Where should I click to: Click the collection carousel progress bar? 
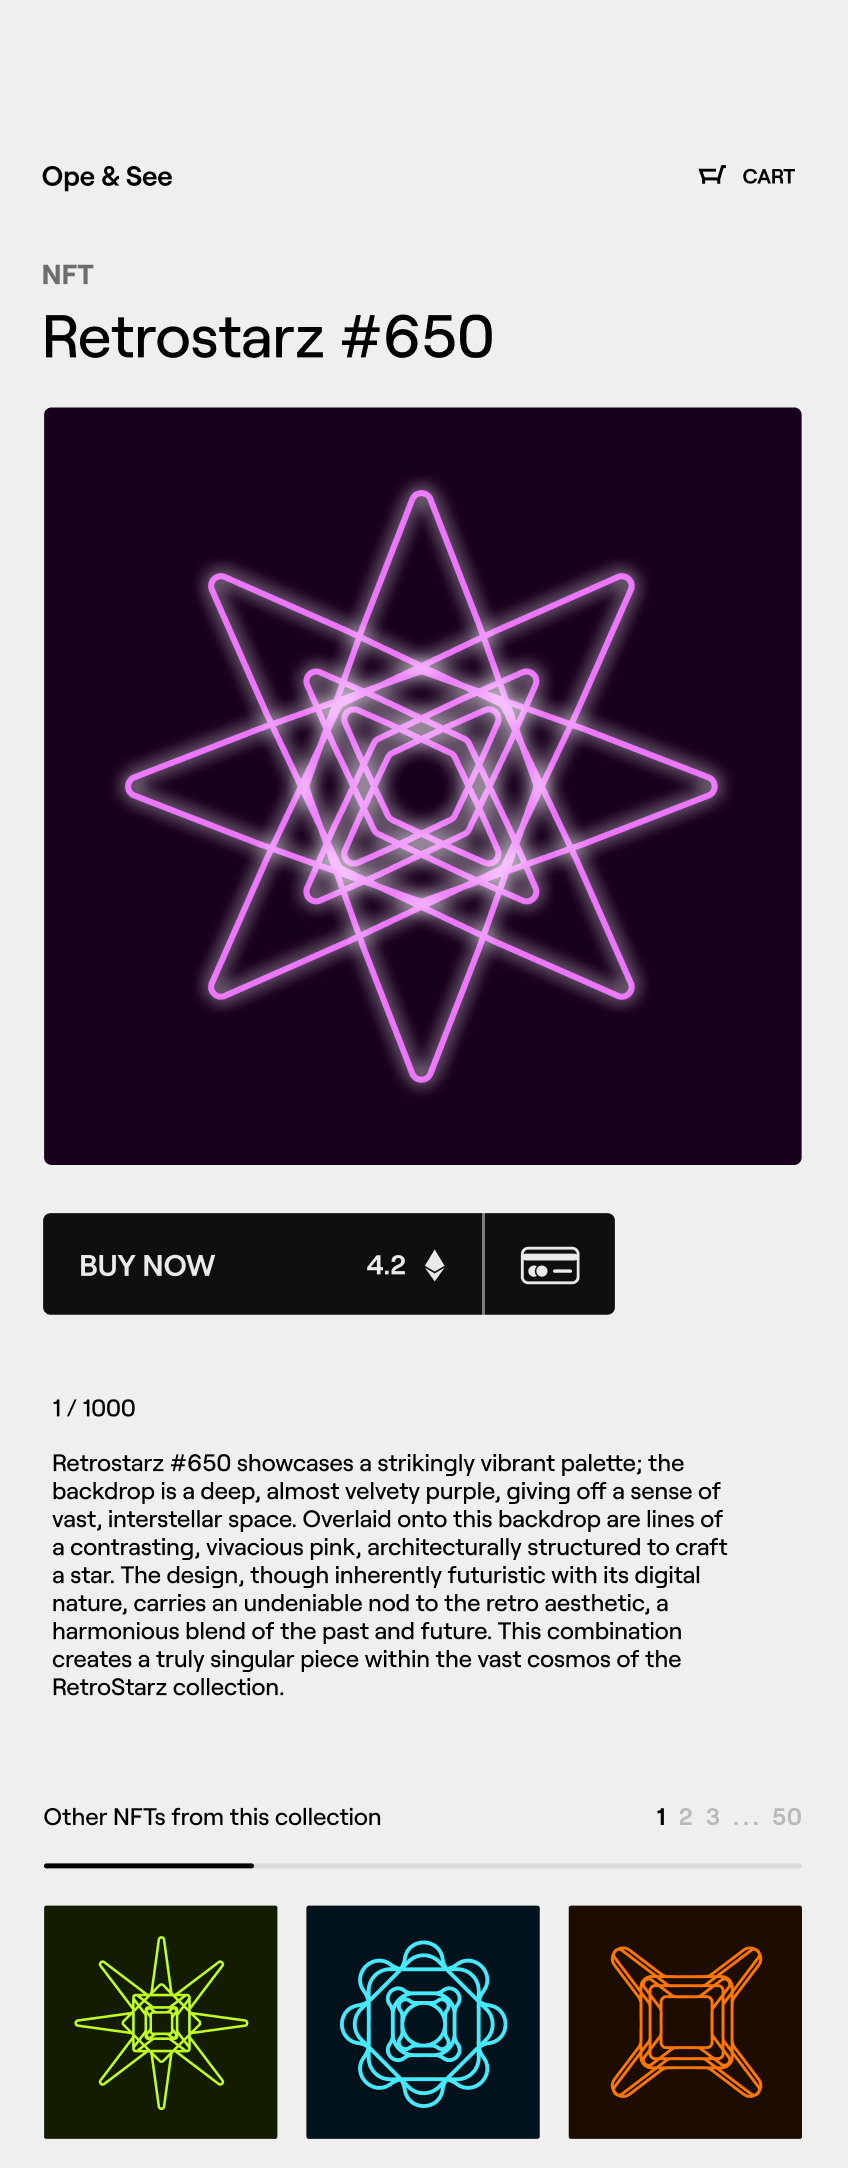[422, 1865]
